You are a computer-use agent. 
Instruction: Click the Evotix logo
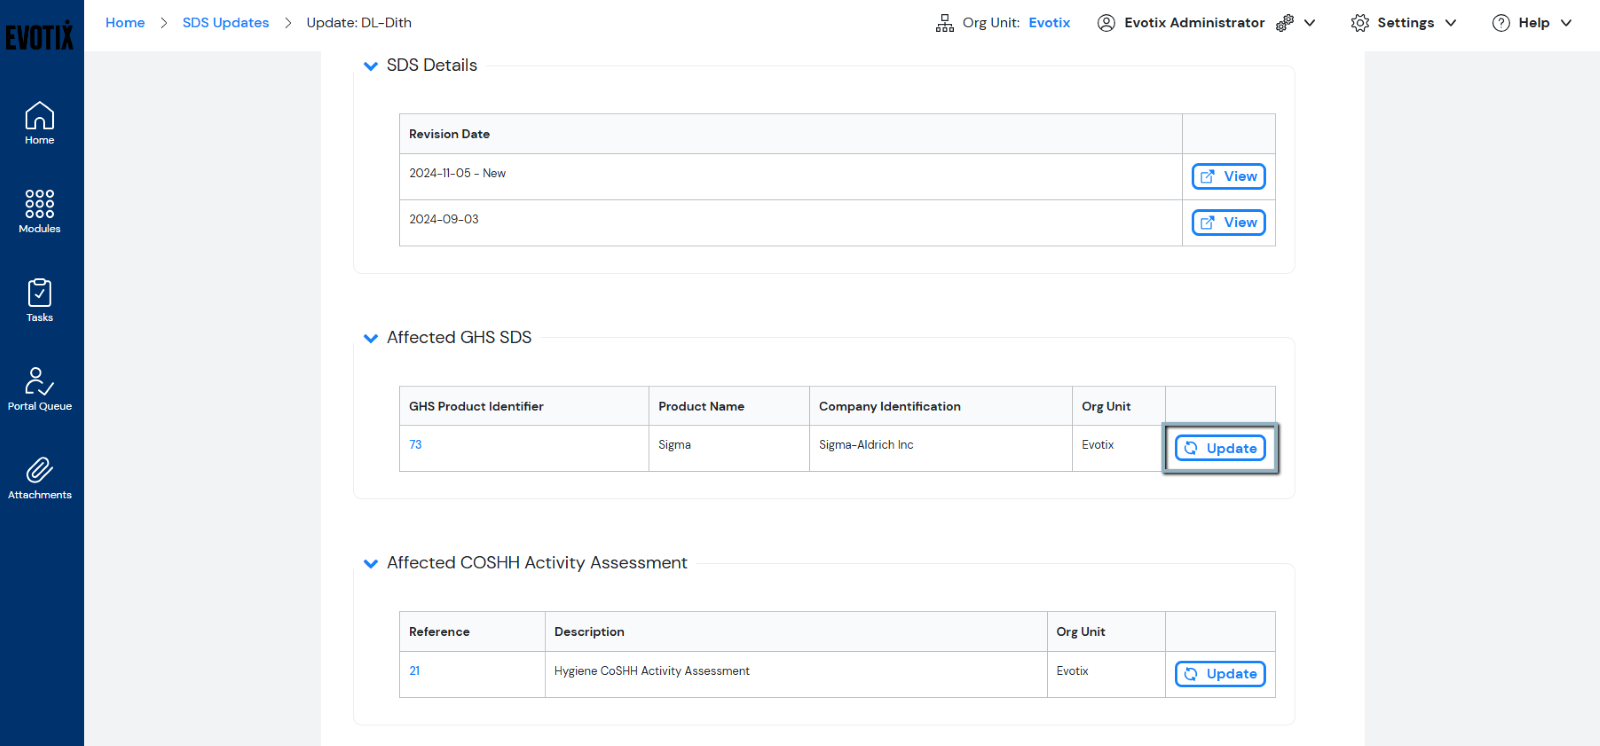[x=40, y=36]
